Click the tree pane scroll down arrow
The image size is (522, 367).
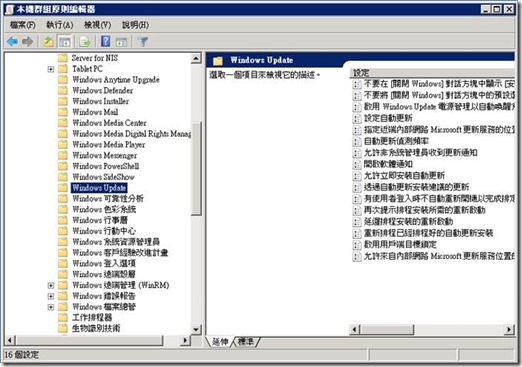point(196,329)
